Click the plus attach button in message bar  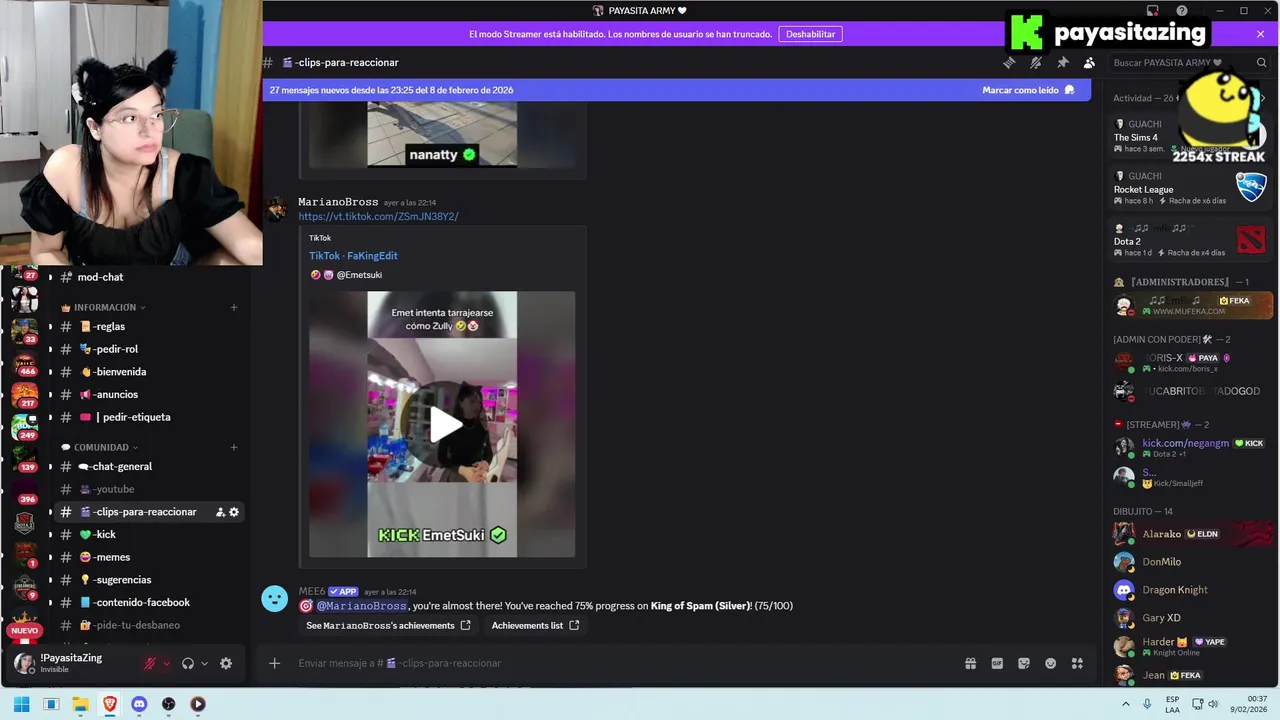pos(274,663)
